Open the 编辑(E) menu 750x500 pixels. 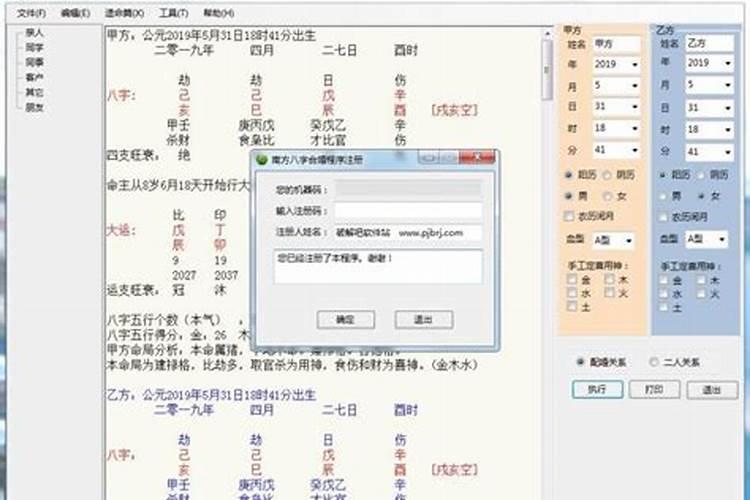tap(75, 13)
